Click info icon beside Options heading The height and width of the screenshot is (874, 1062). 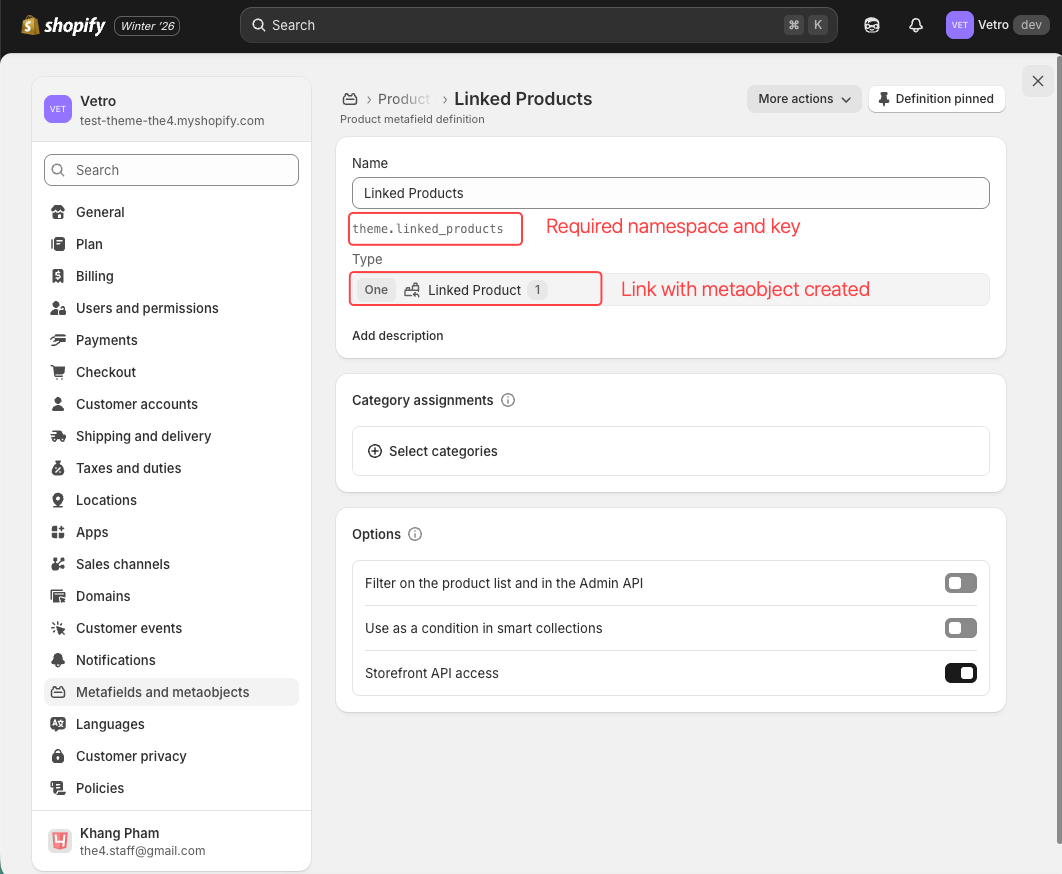415,534
